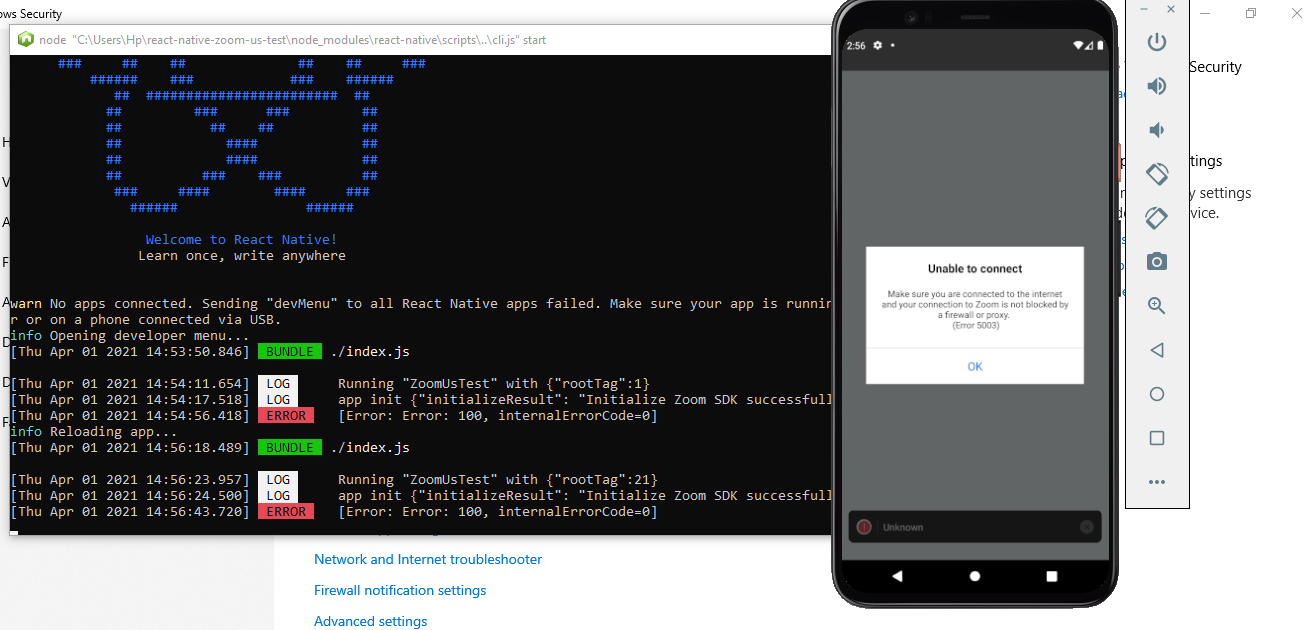Click the "info Reloading app..." line
This screenshot has height=630, width=1310.
coord(94,432)
